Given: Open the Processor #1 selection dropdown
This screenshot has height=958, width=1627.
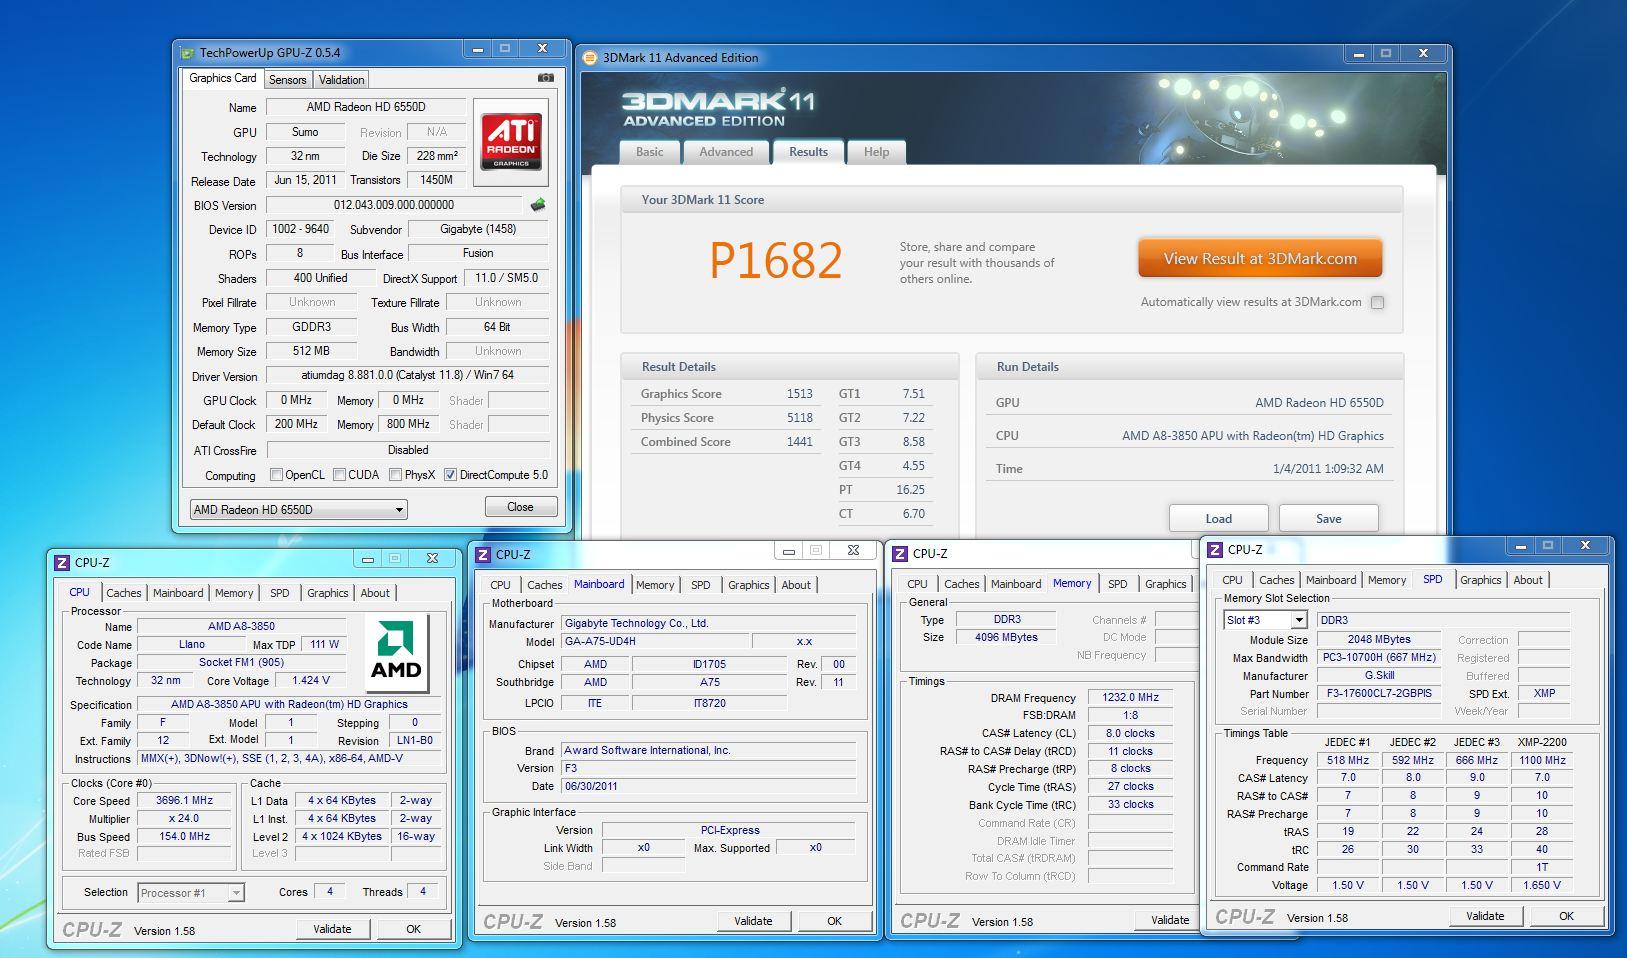Looking at the screenshot, I should coord(191,893).
